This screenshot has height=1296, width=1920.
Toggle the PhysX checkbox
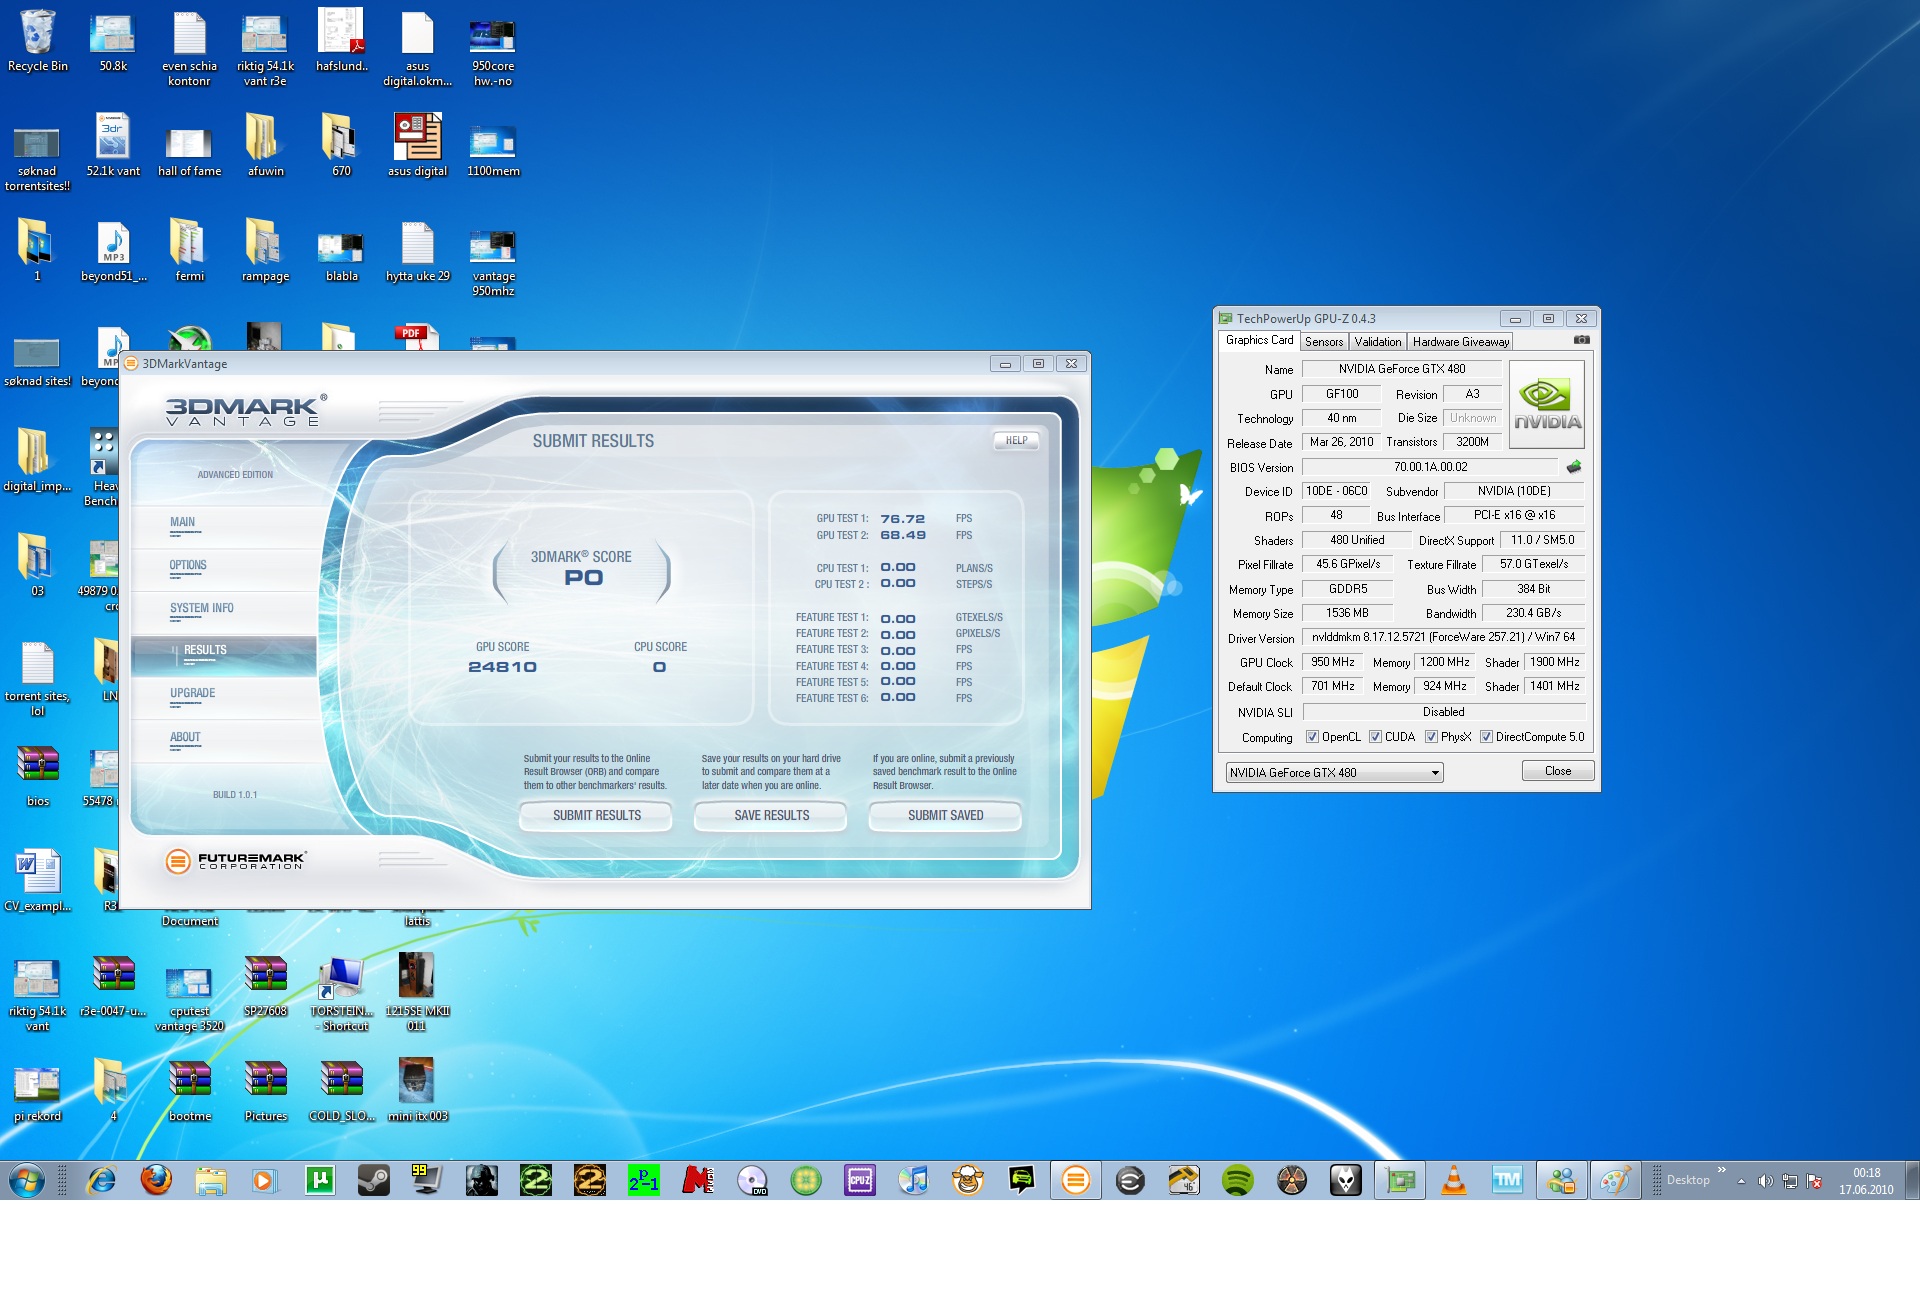tap(1431, 737)
